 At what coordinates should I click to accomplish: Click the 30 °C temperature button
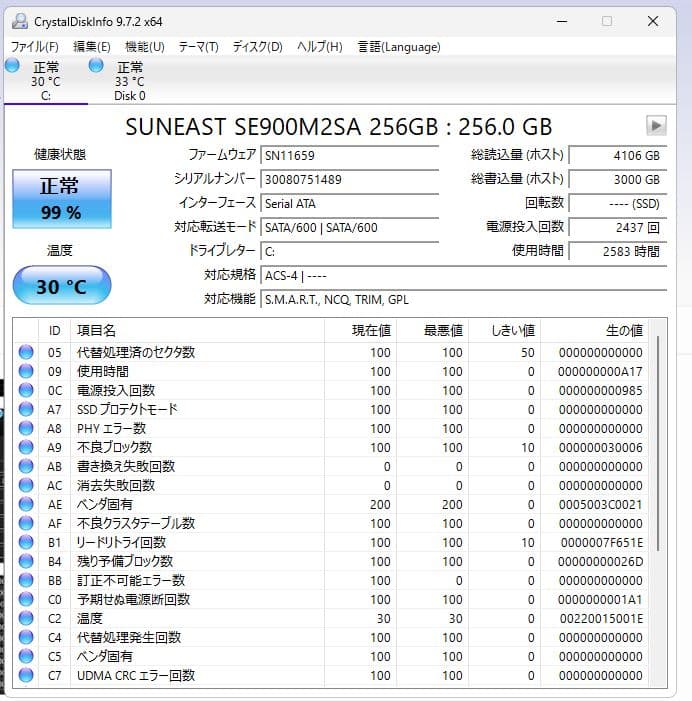tap(62, 286)
